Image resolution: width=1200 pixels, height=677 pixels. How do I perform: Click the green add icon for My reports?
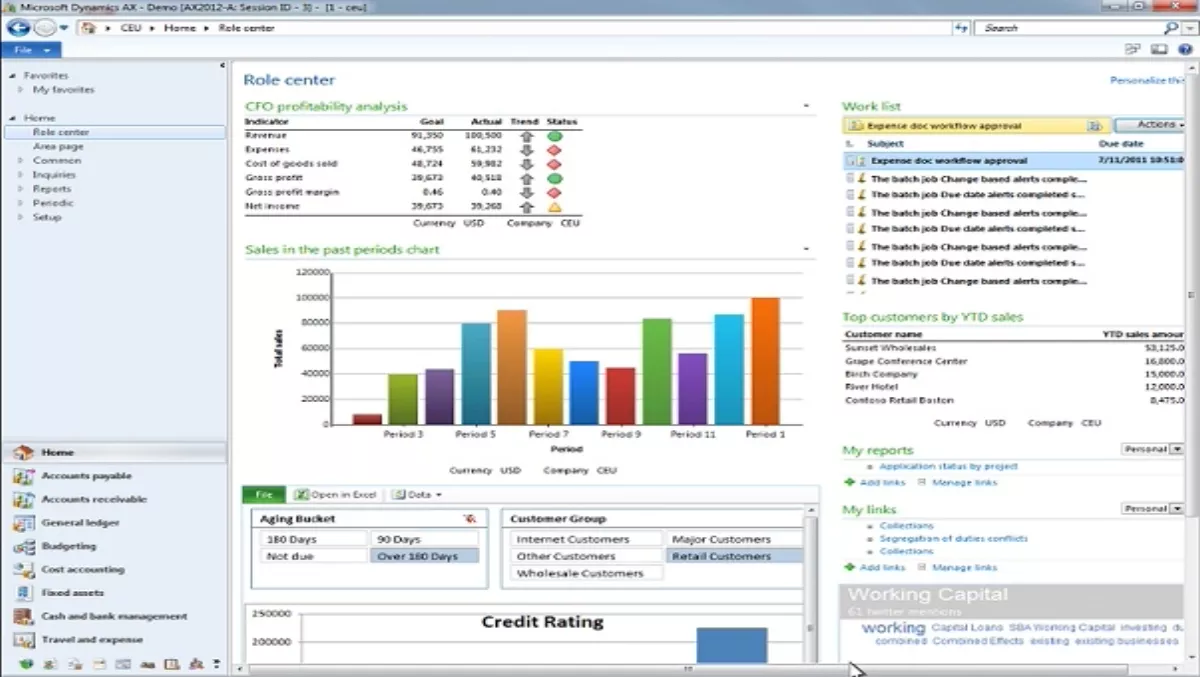pos(850,482)
